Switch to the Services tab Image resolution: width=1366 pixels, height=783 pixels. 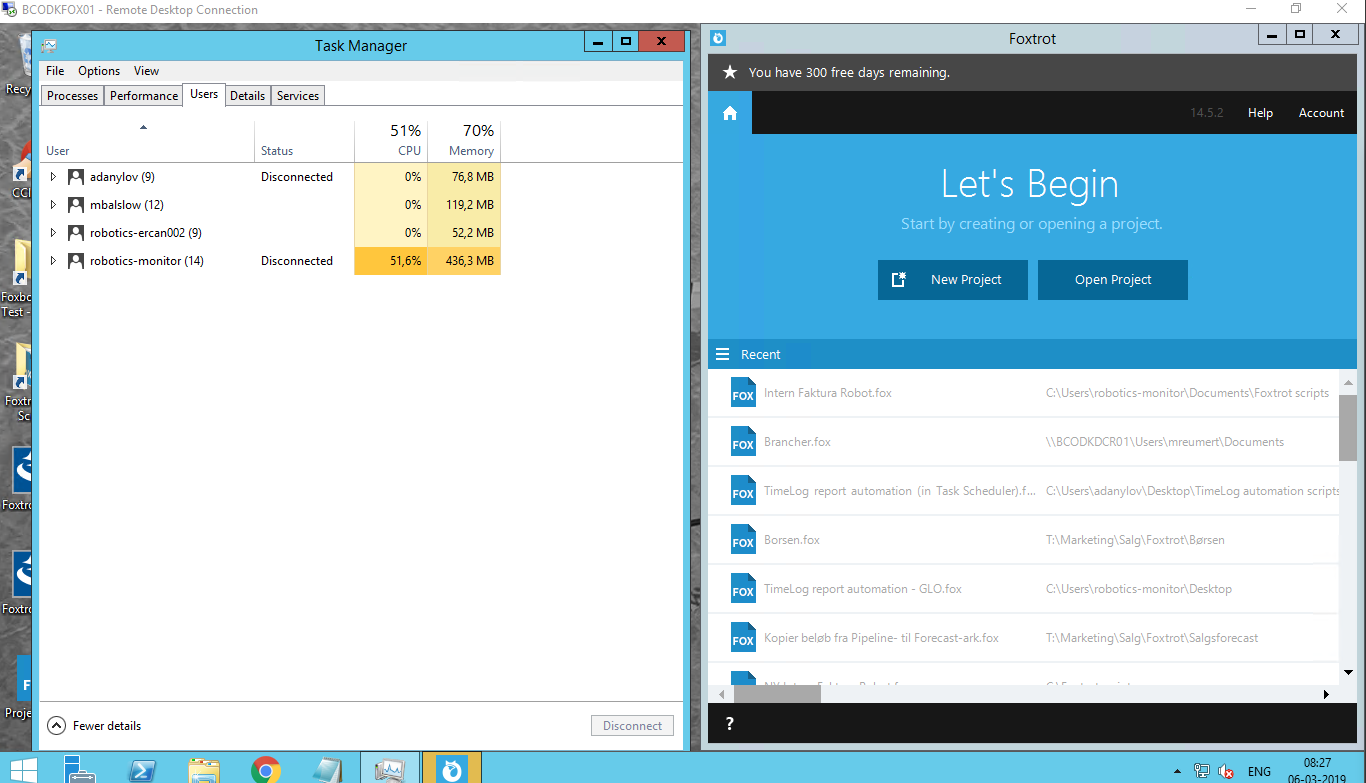[298, 96]
